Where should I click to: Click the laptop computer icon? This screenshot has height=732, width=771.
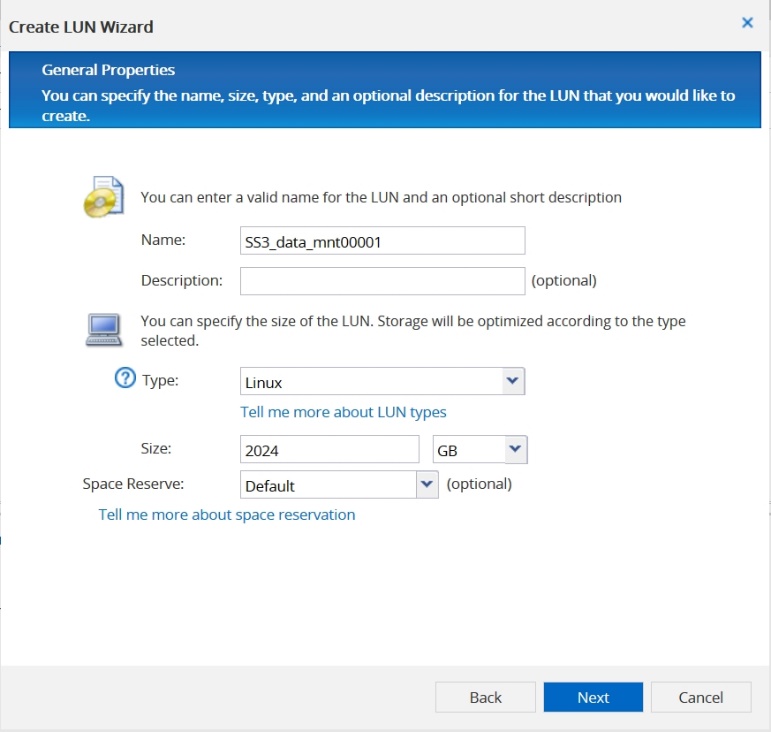[103, 329]
